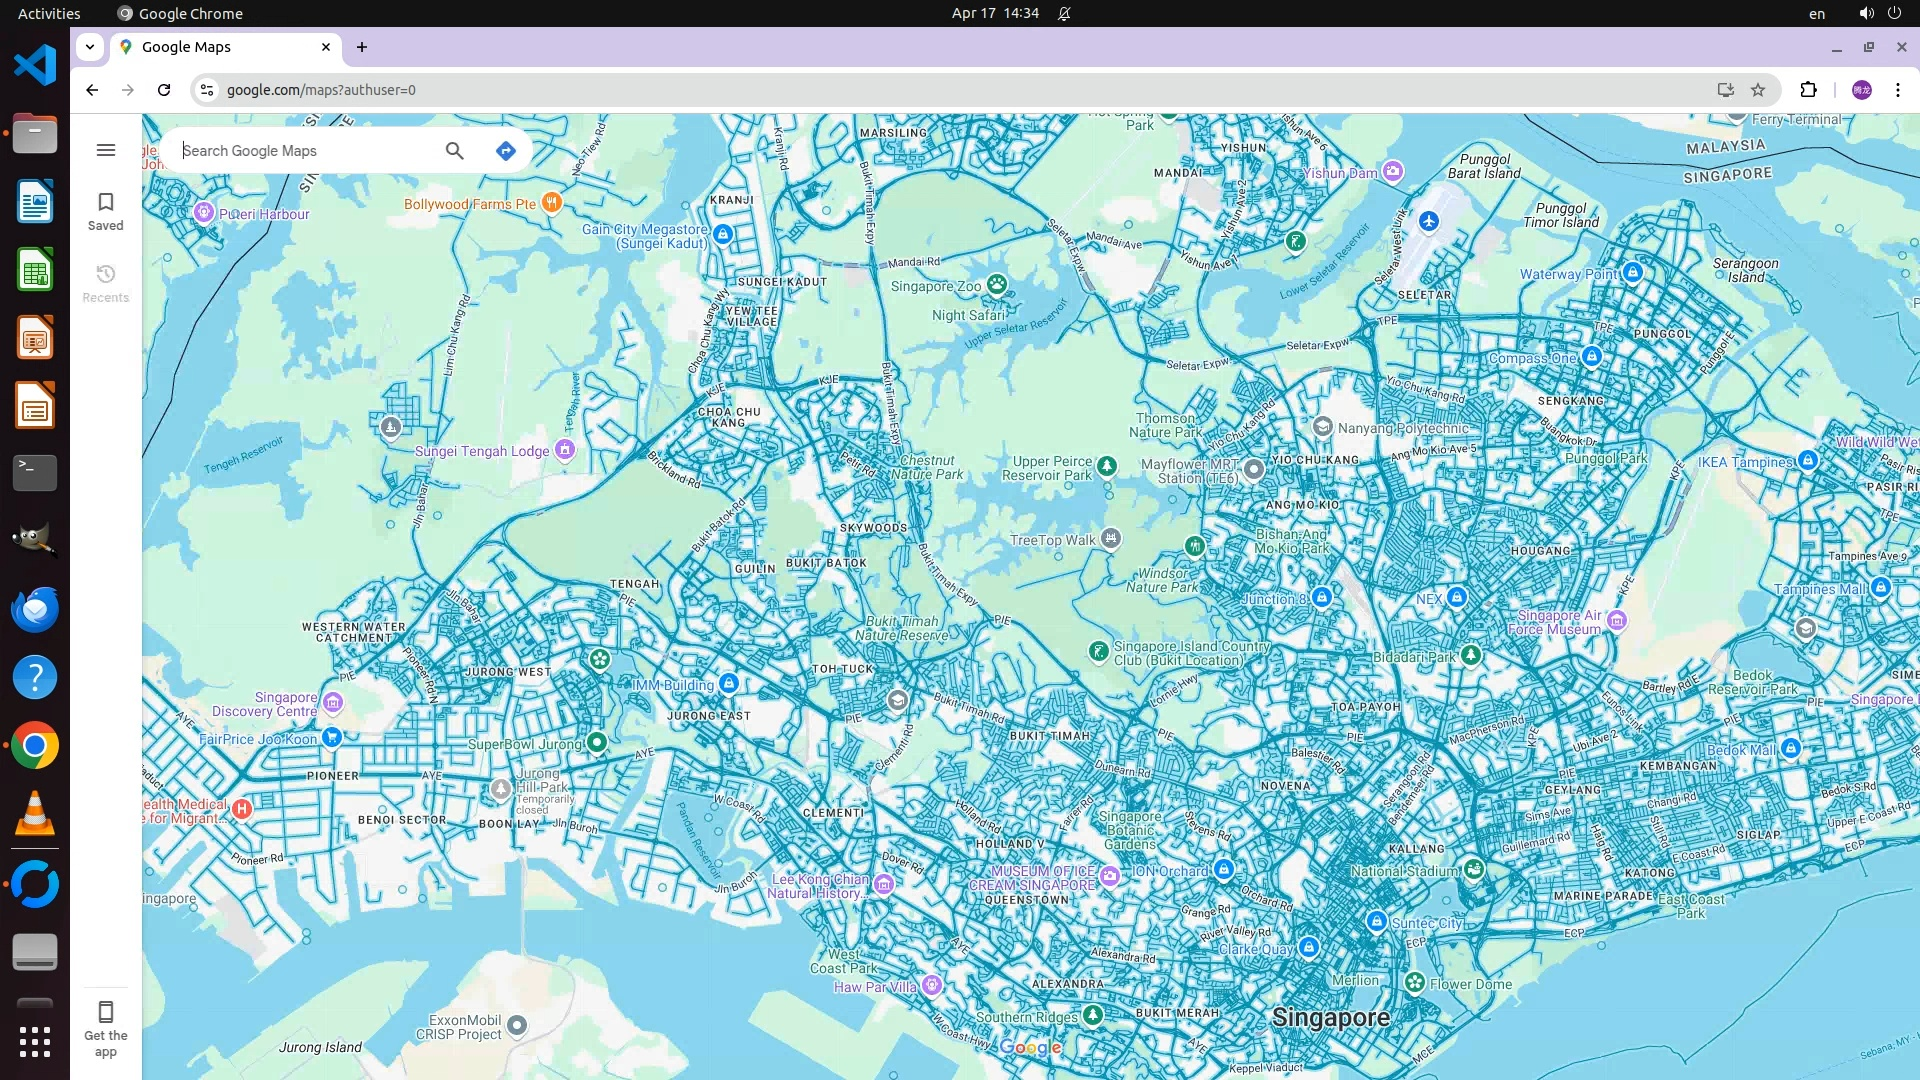Focus the Search Google Maps field

pyautogui.click(x=305, y=151)
